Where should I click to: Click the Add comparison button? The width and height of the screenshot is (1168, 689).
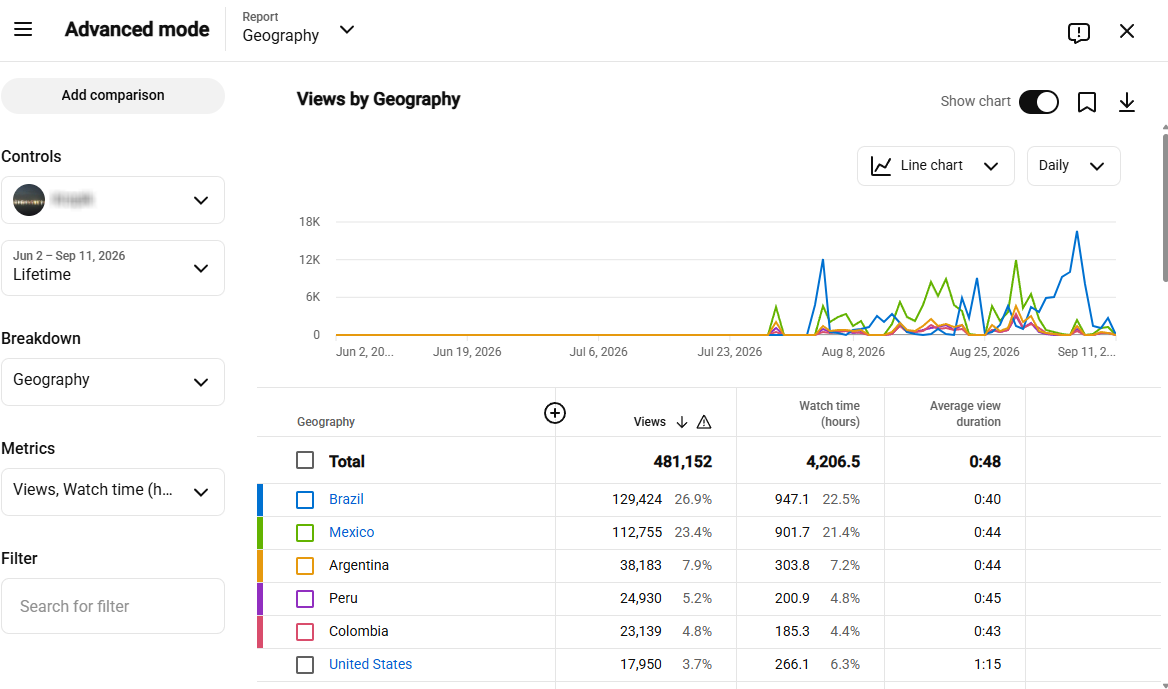click(x=112, y=95)
